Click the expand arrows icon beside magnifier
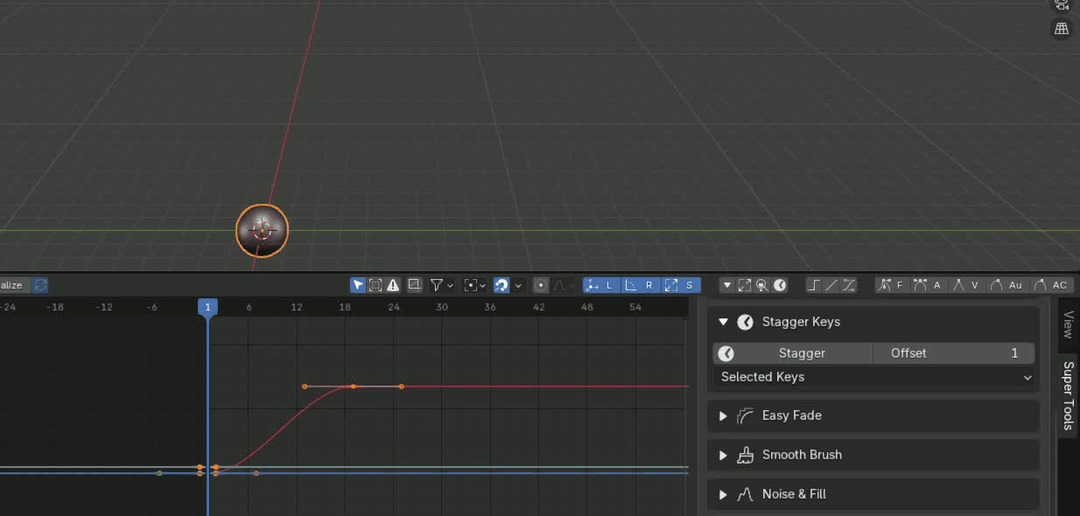 point(745,285)
